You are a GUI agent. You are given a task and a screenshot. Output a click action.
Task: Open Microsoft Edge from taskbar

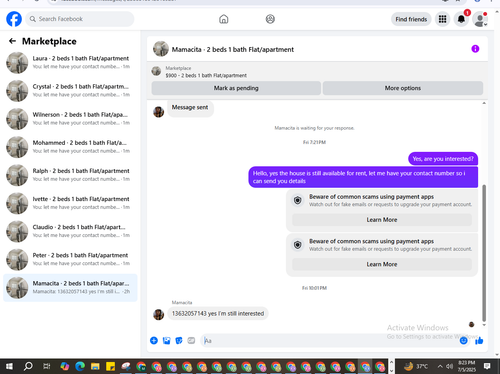click(80, 367)
